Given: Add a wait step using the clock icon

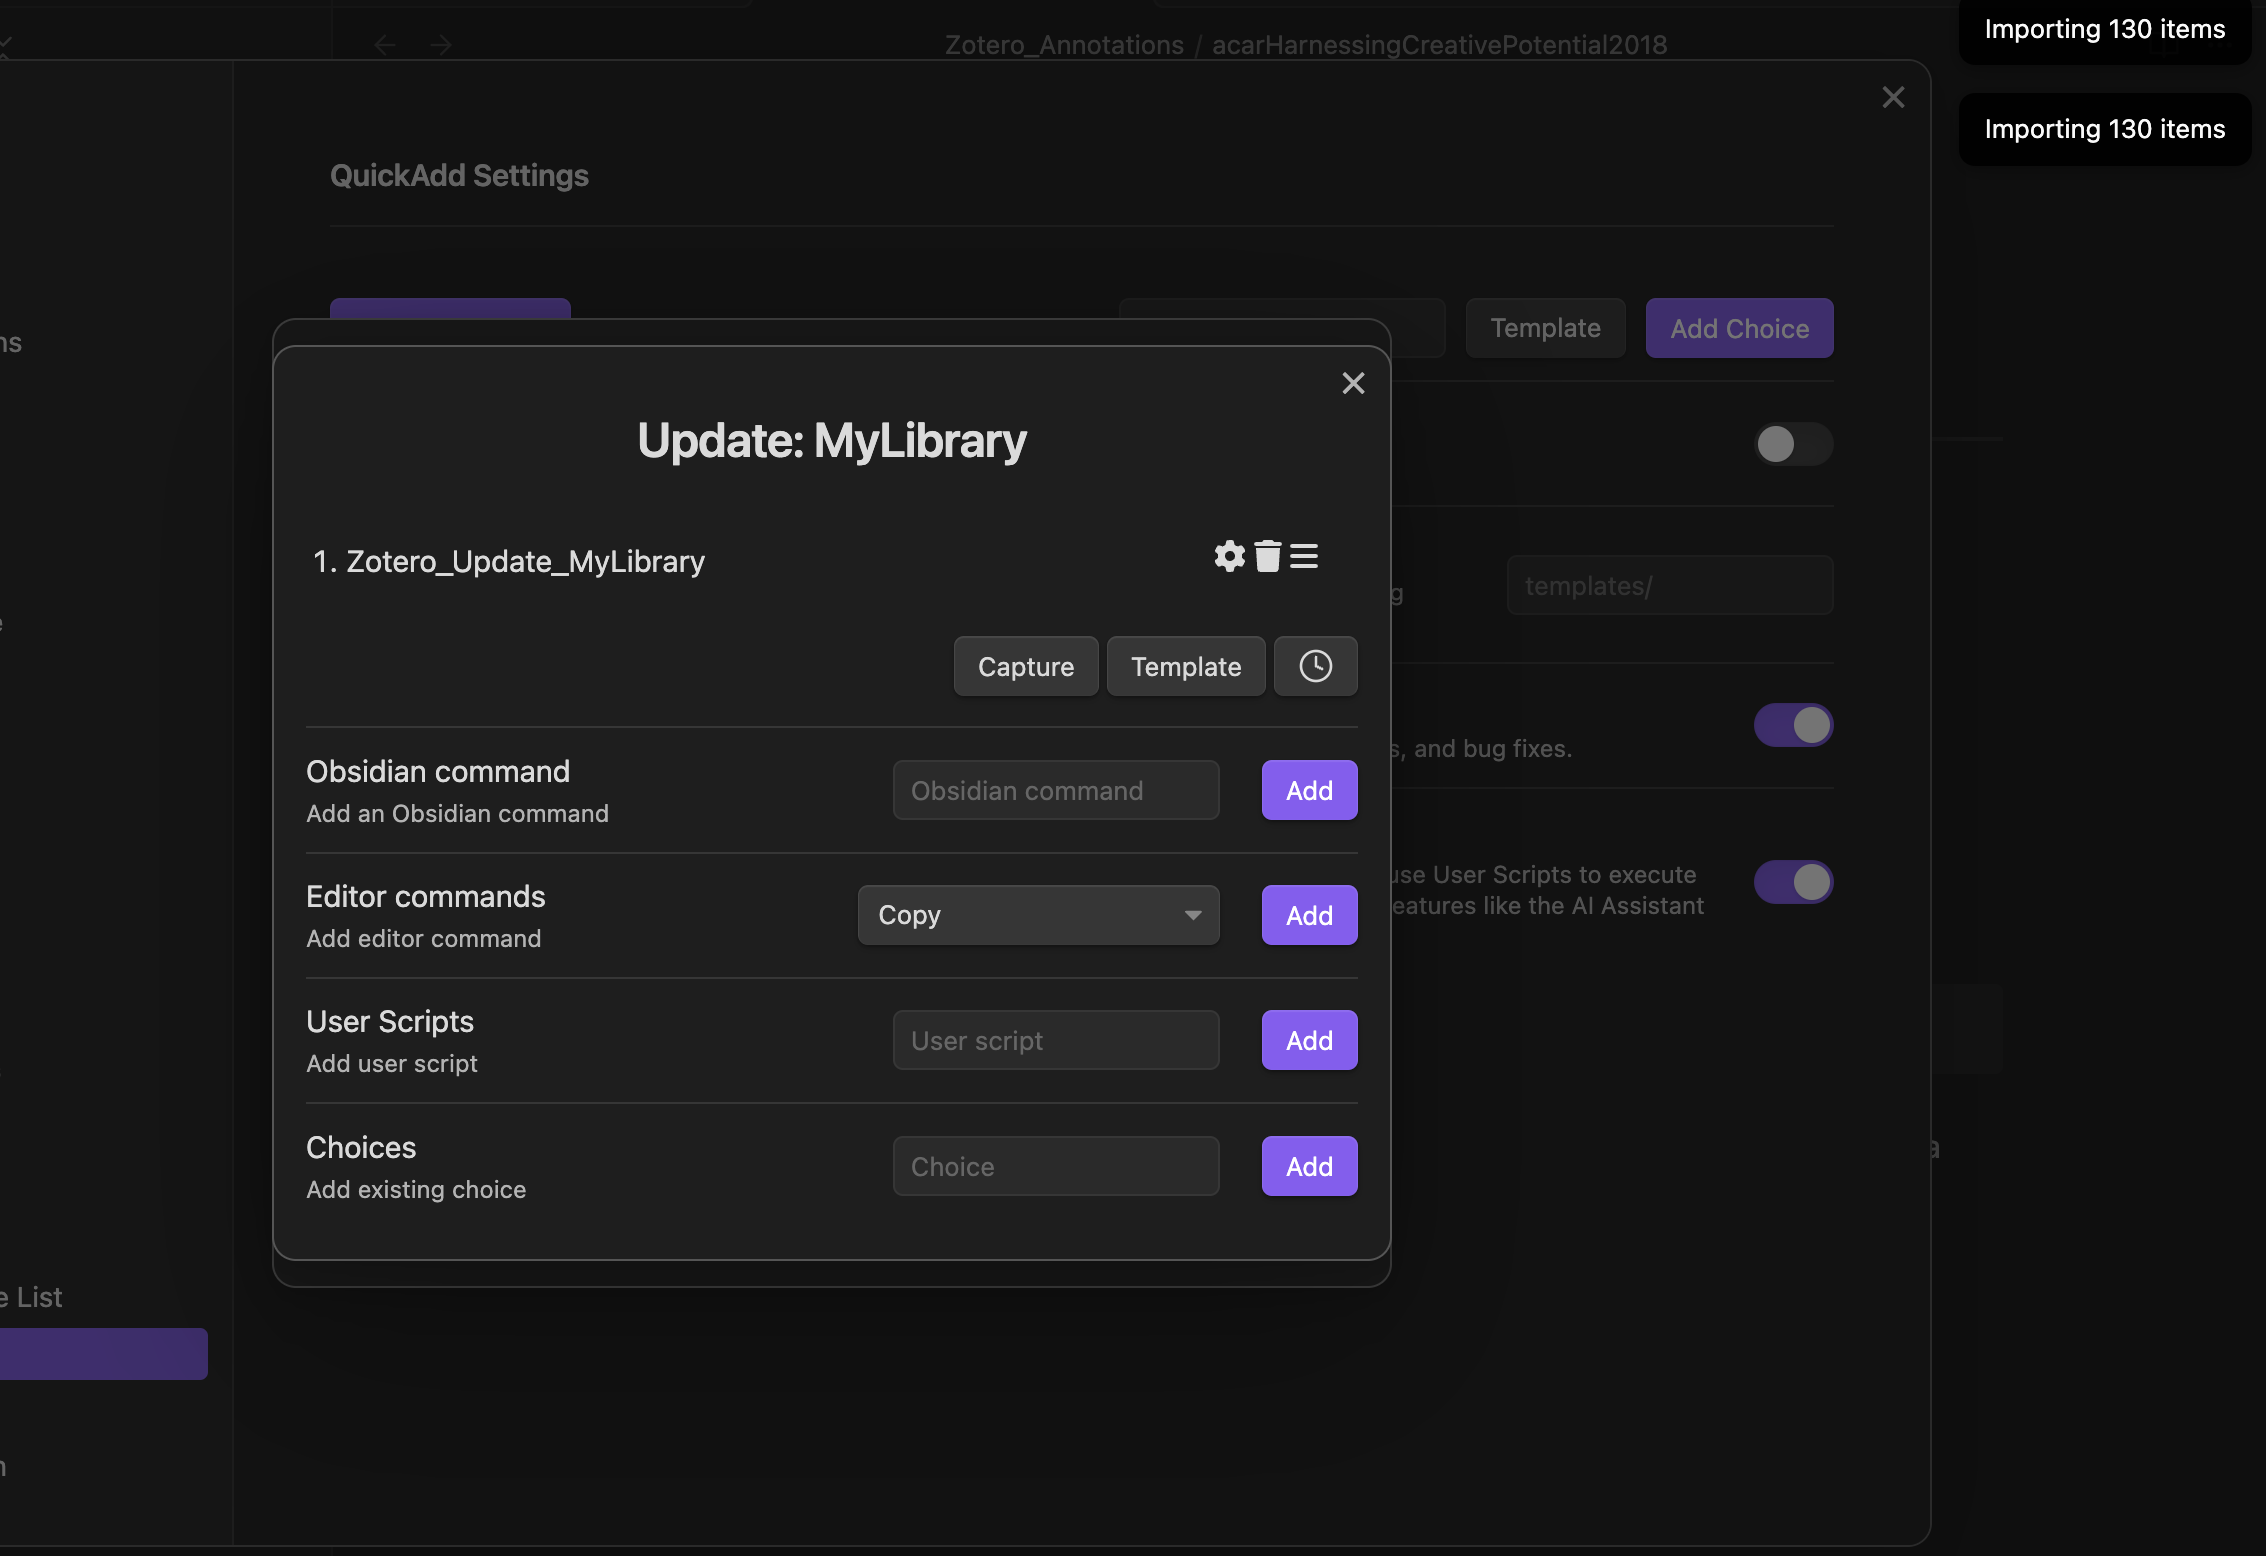Looking at the screenshot, I should [x=1315, y=666].
